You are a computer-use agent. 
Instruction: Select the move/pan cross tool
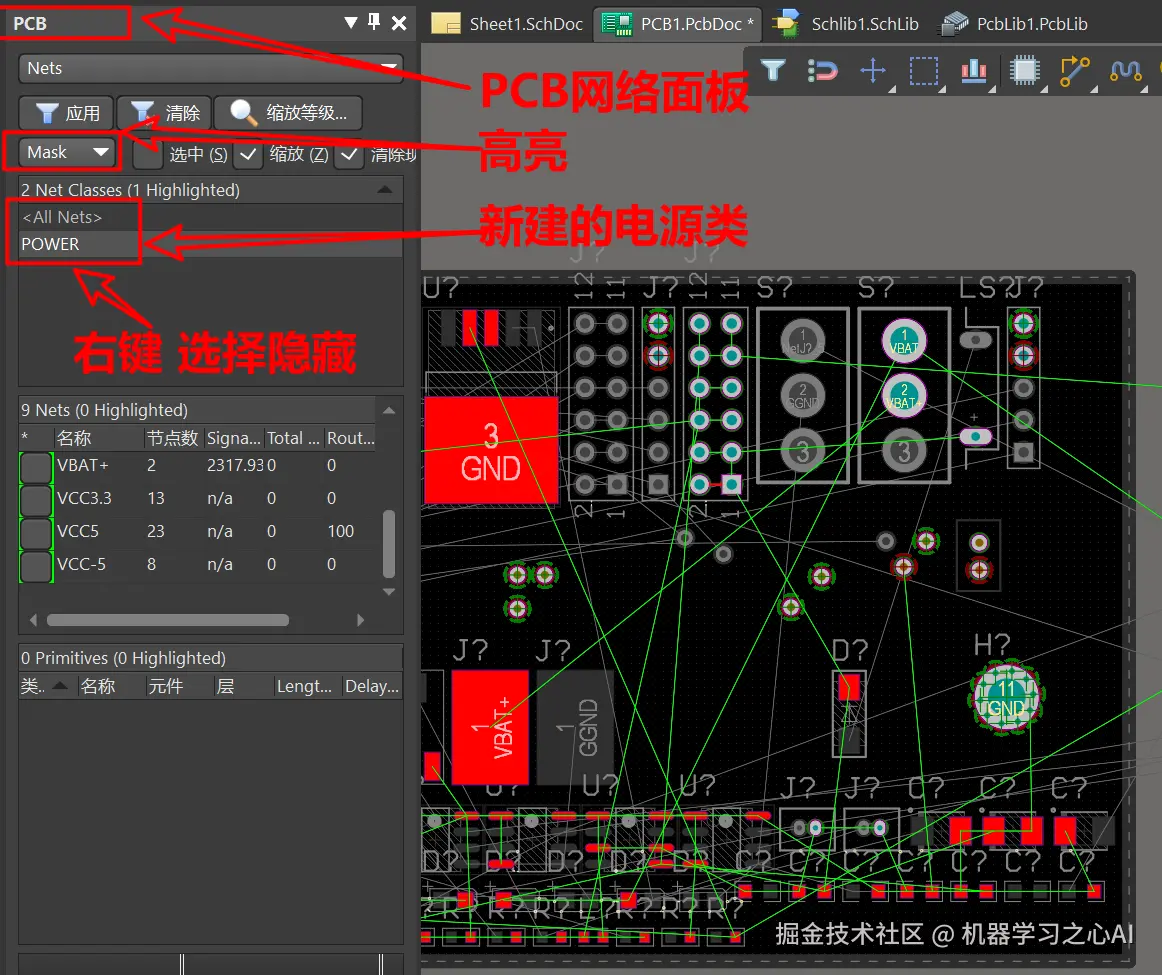click(872, 71)
